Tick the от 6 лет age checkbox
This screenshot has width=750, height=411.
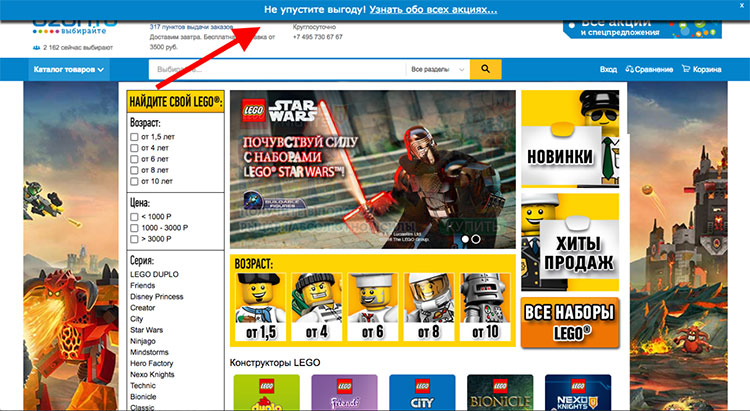(x=134, y=159)
